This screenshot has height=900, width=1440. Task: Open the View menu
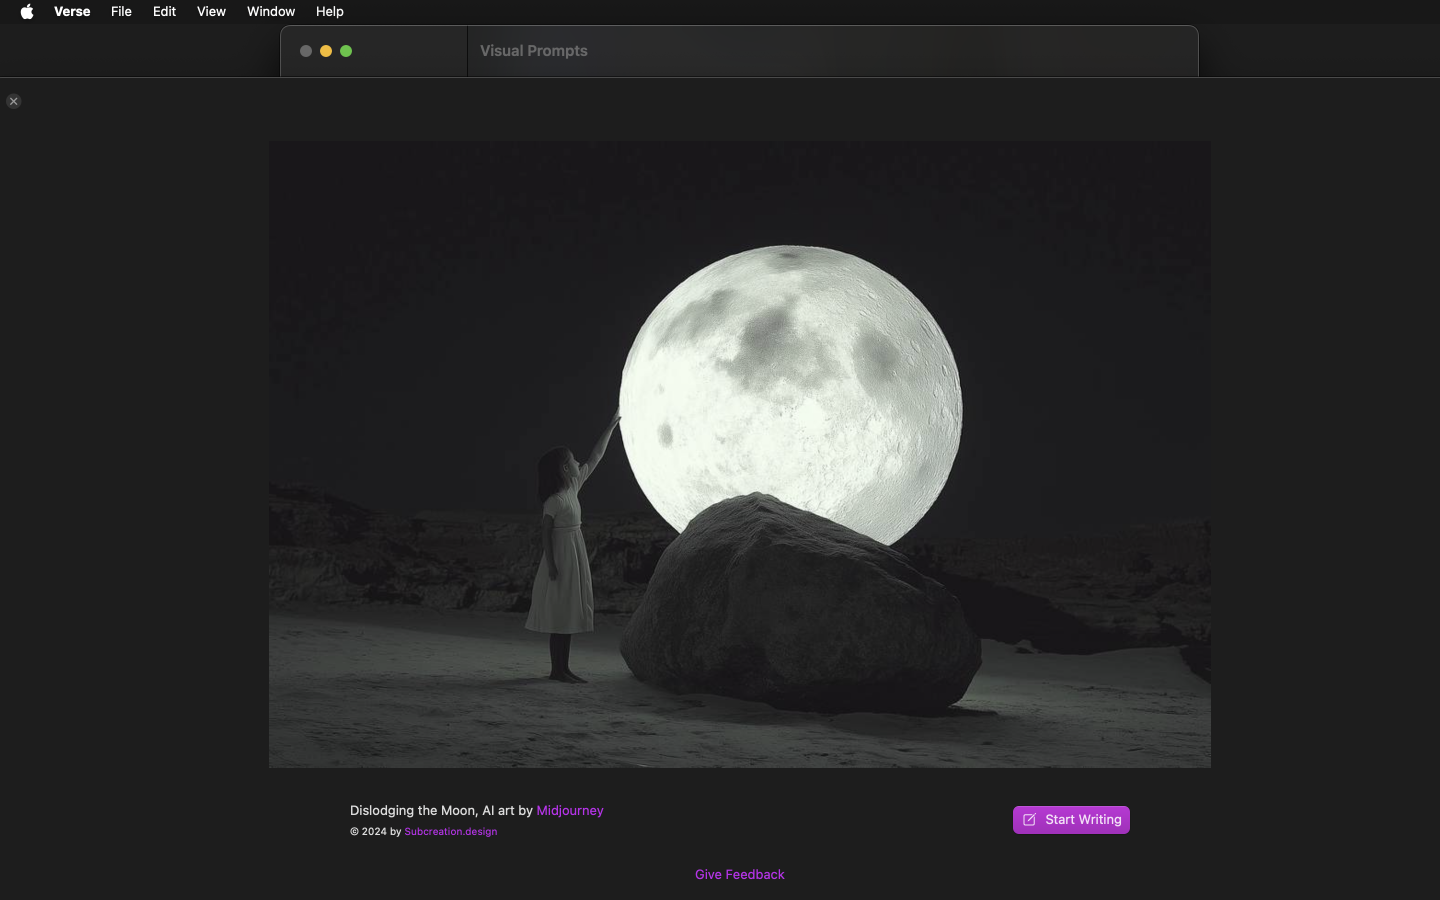coord(211,12)
